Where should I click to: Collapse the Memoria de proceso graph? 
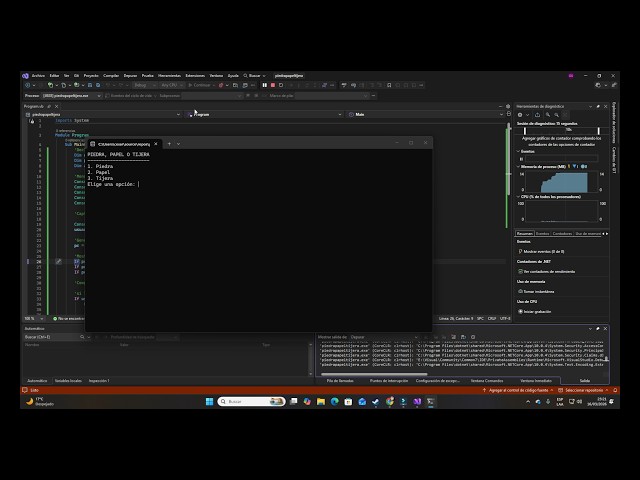pyautogui.click(x=518, y=167)
